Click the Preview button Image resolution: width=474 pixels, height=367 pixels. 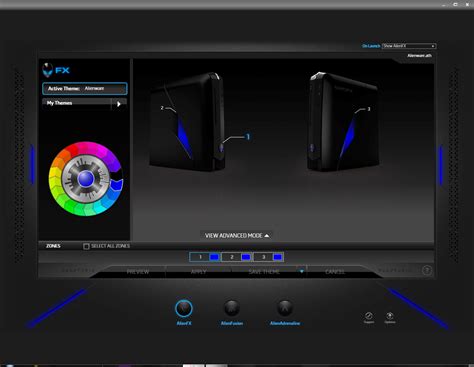pyautogui.click(x=138, y=272)
